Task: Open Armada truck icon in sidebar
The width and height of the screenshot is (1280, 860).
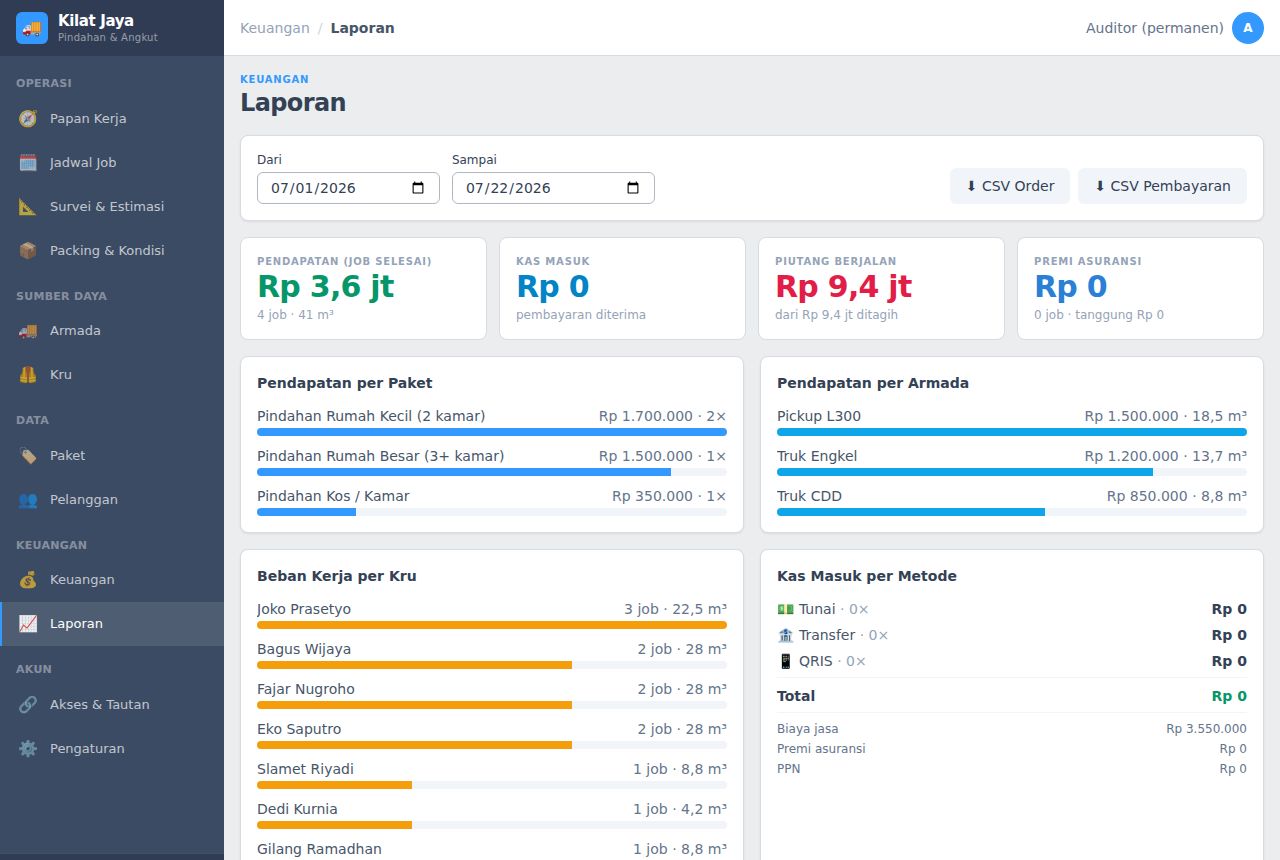Action: pos(28,331)
